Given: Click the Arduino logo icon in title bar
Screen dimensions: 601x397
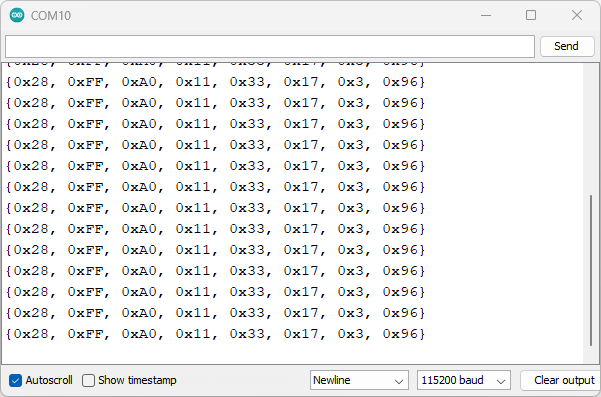Looking at the screenshot, I should (x=17, y=15).
